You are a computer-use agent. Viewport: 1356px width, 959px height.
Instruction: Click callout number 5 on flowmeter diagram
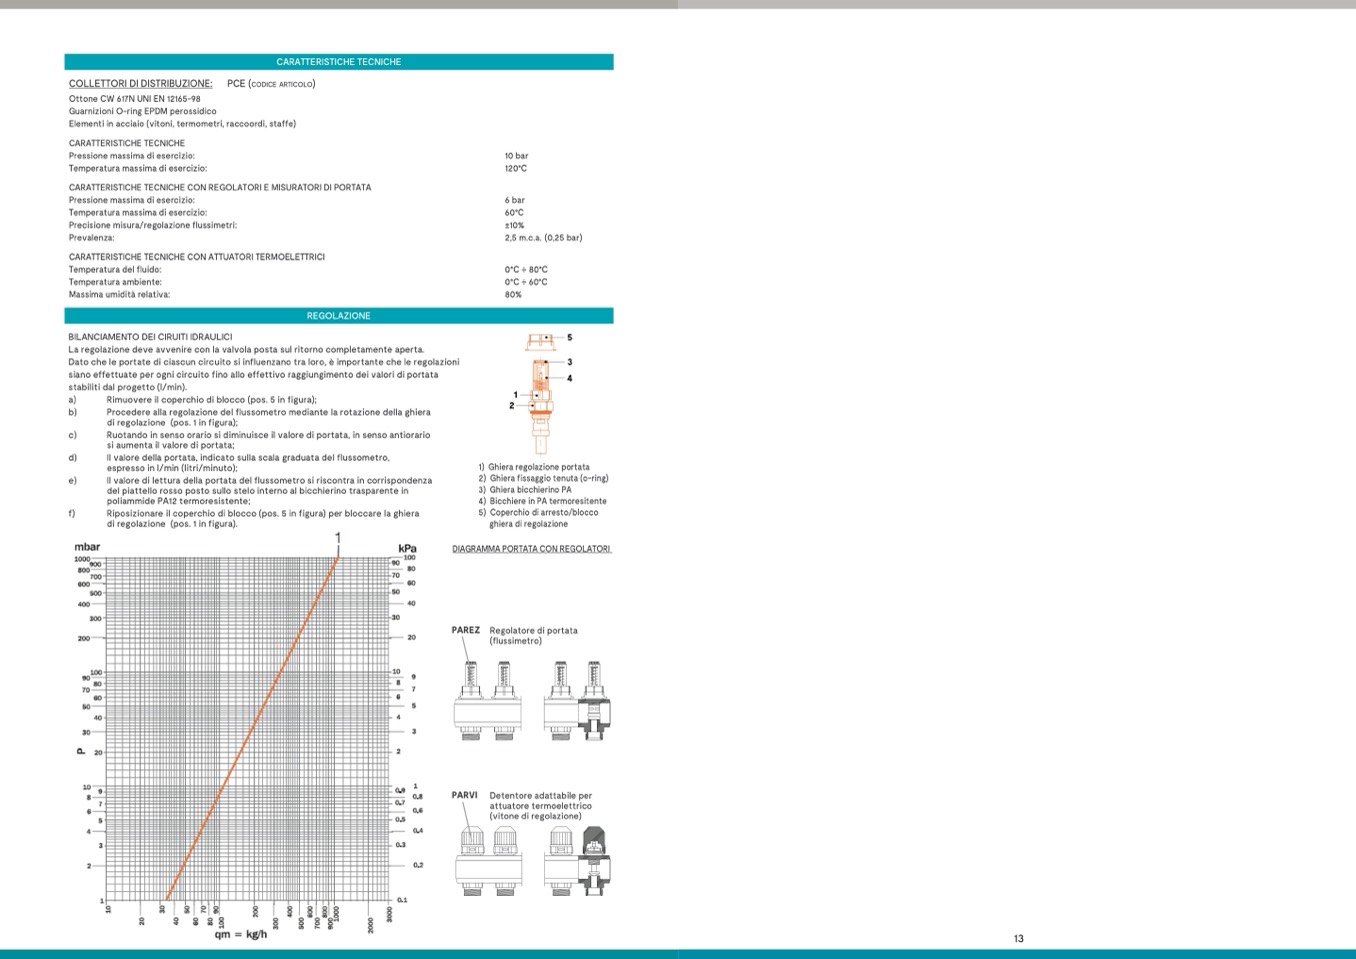click(570, 338)
